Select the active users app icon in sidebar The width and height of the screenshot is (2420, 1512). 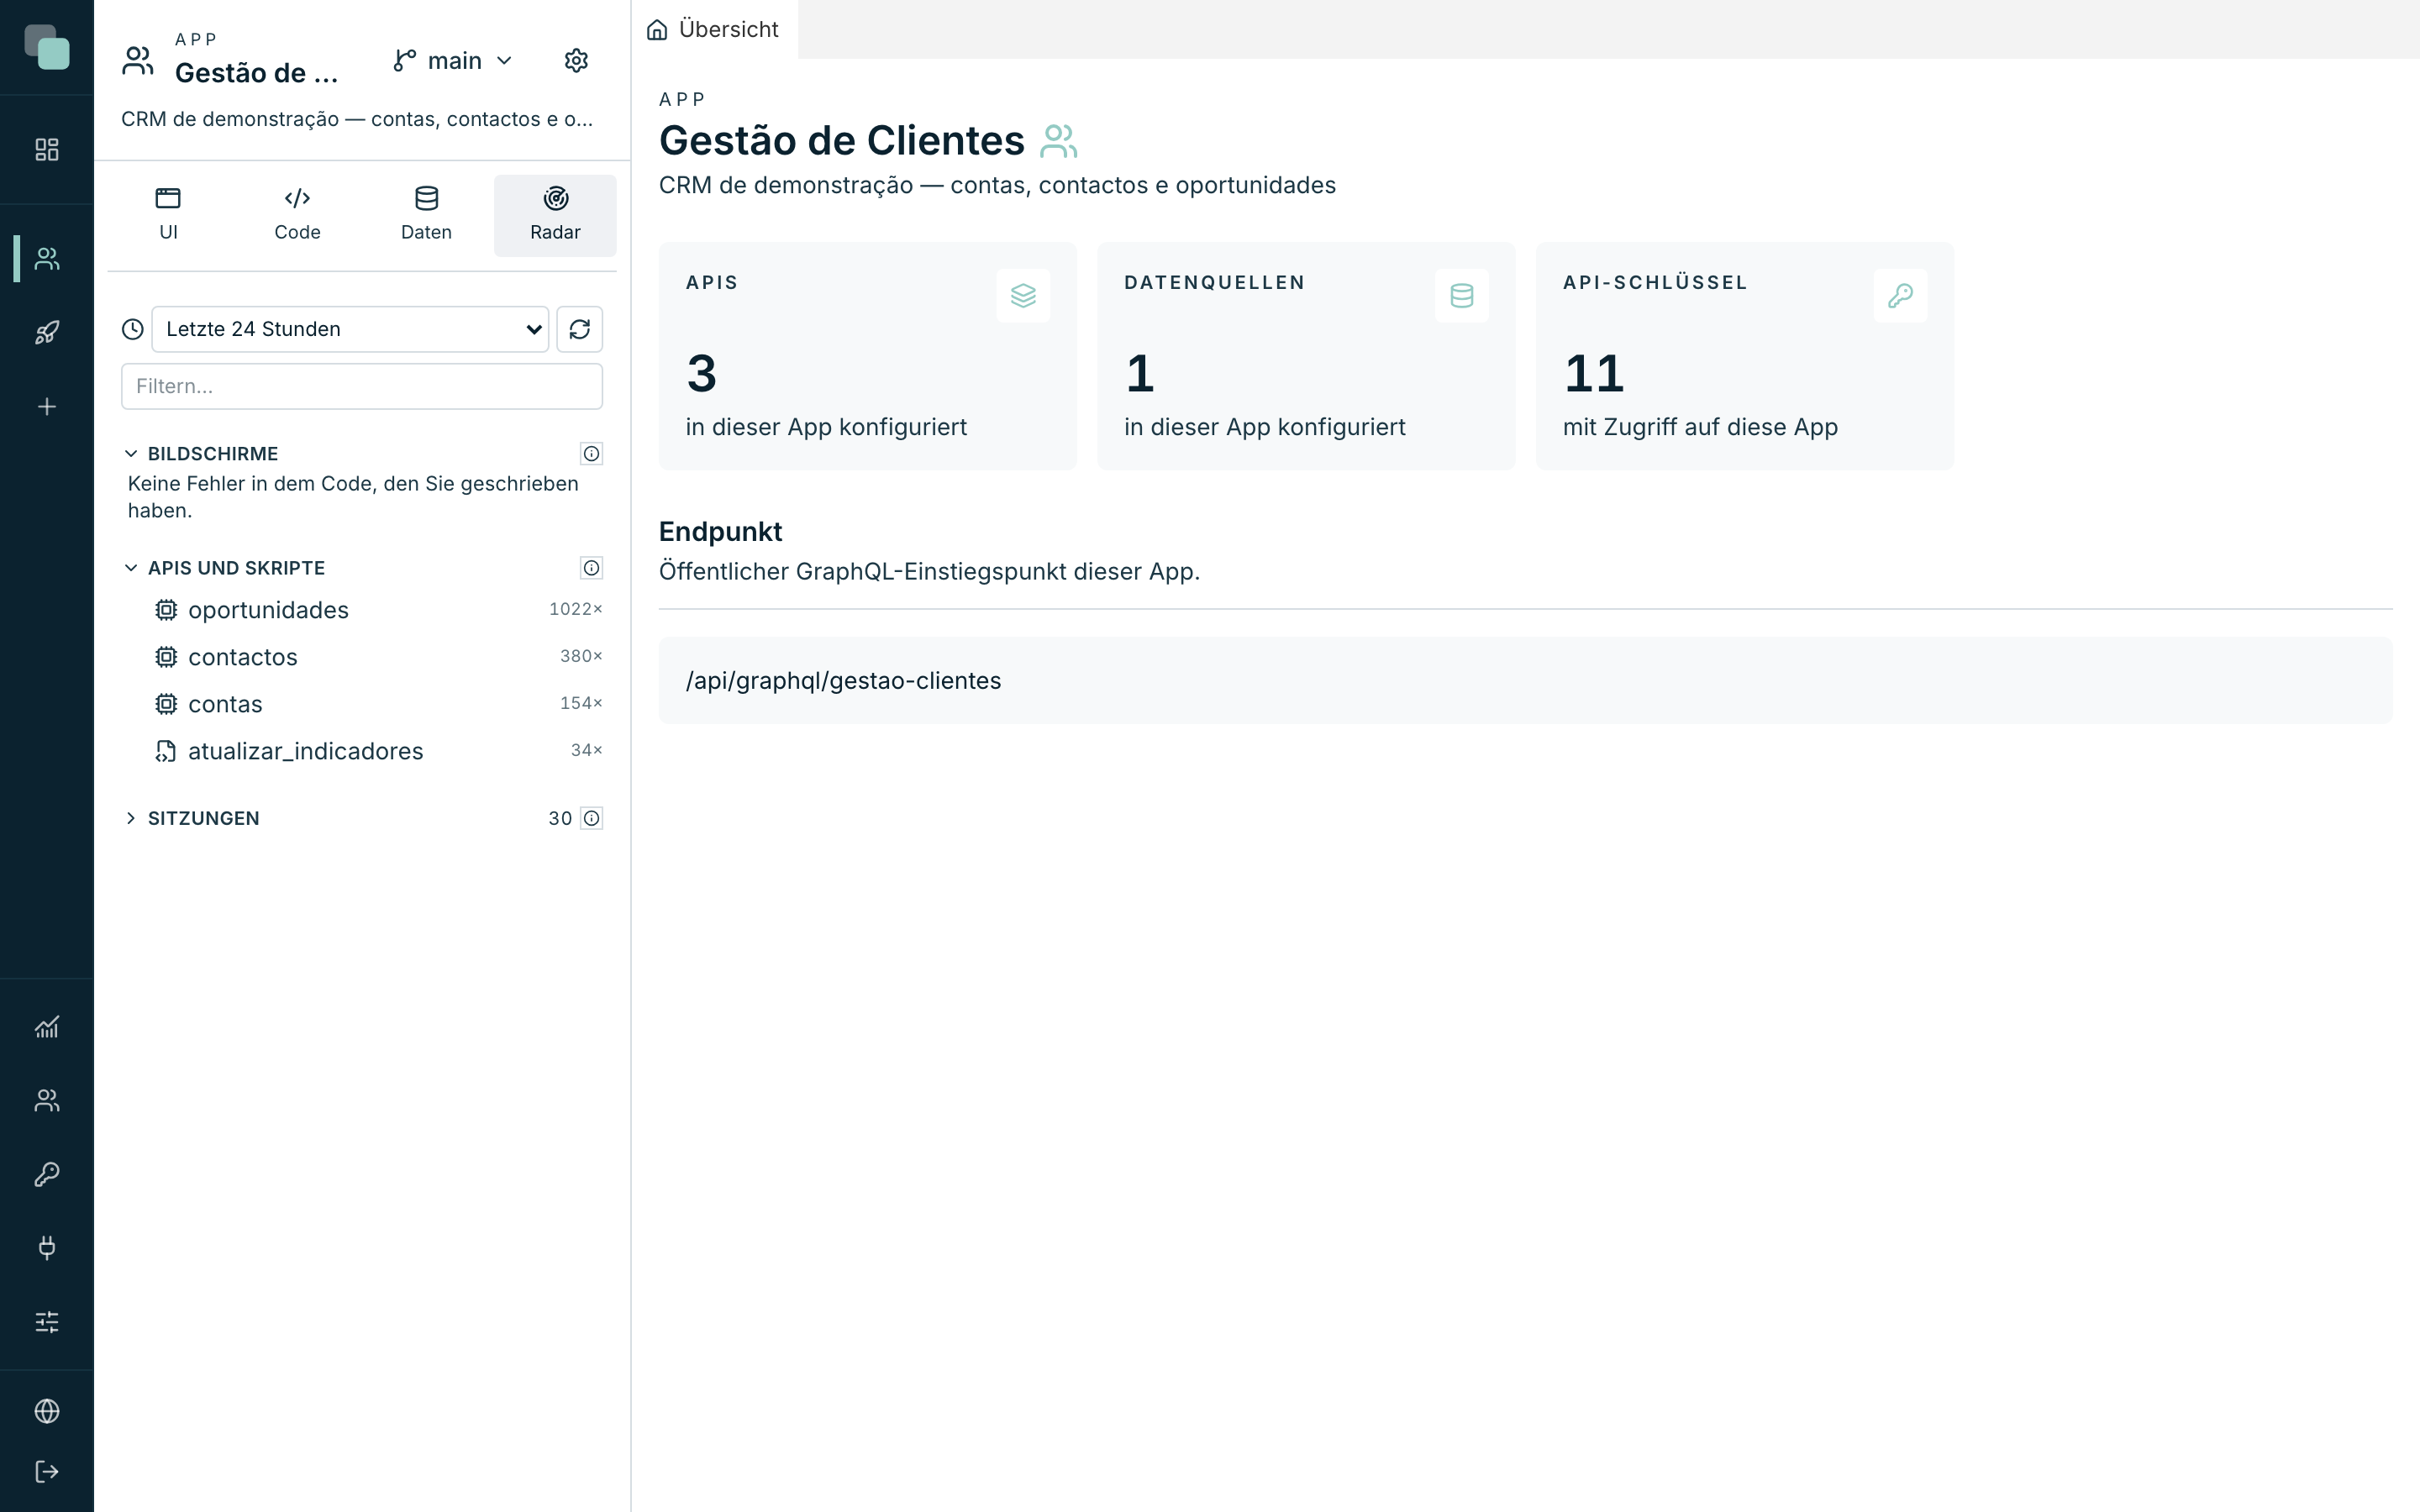[47, 259]
